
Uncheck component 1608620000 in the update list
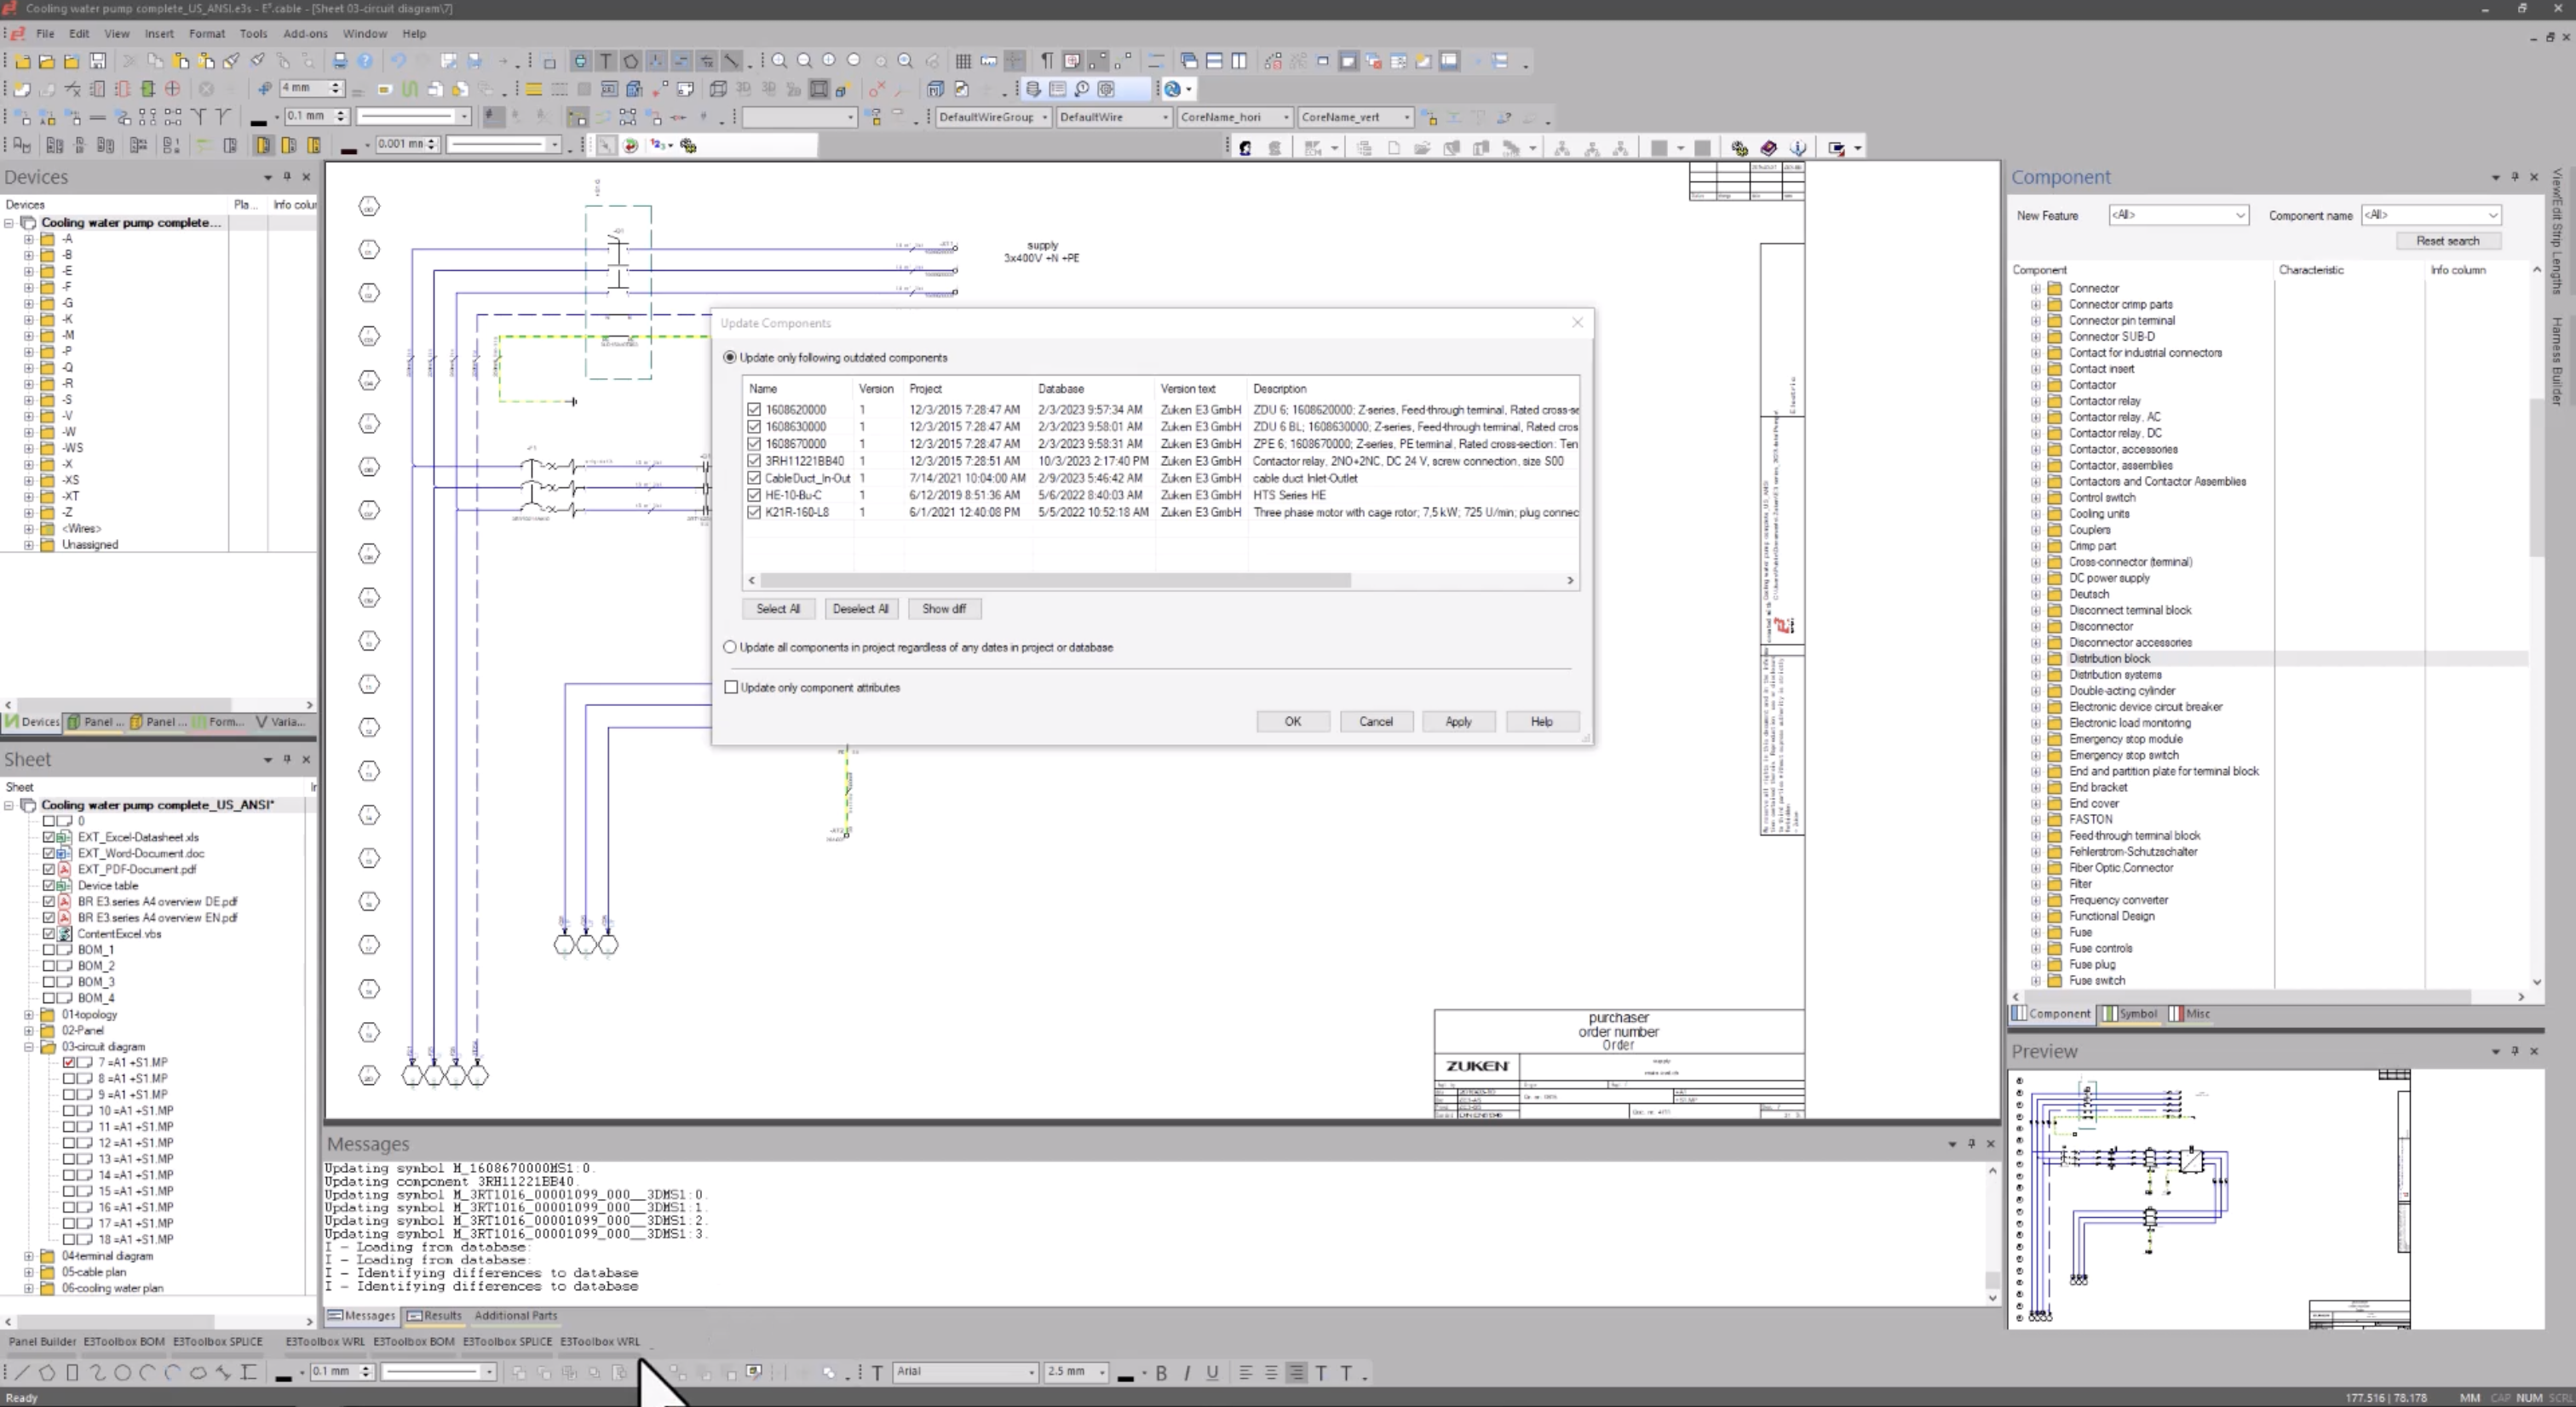754,409
